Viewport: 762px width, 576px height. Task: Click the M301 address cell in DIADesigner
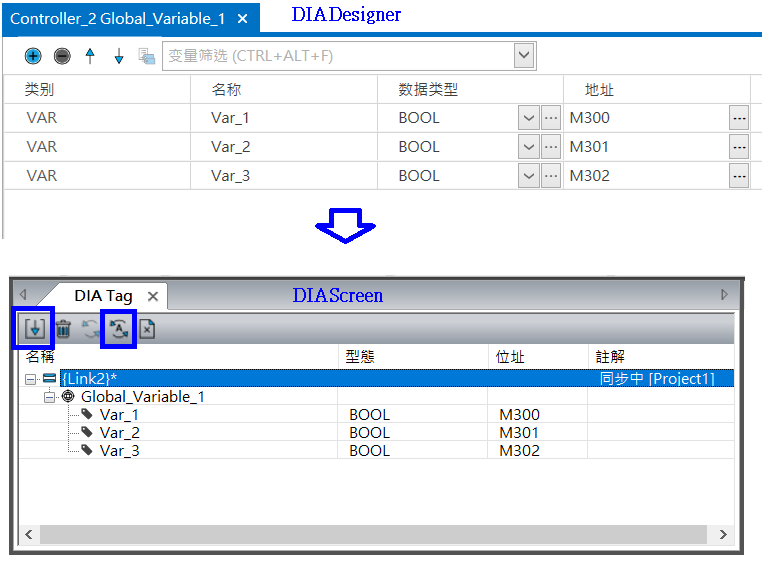pyautogui.click(x=646, y=147)
